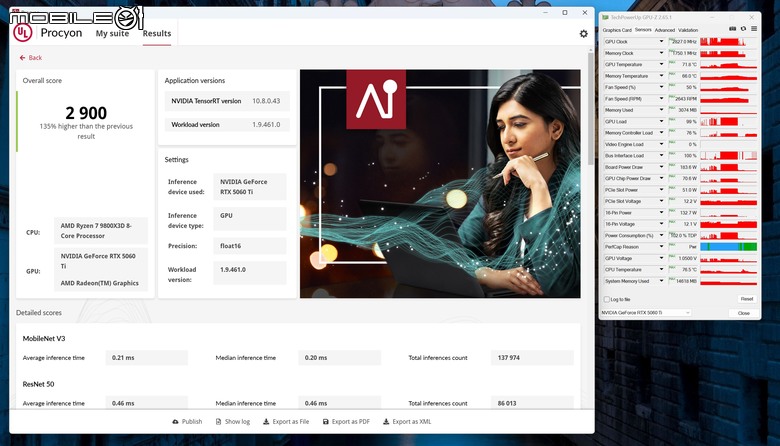Click the Procyon home title
The width and height of the screenshot is (780, 446).
61,33
